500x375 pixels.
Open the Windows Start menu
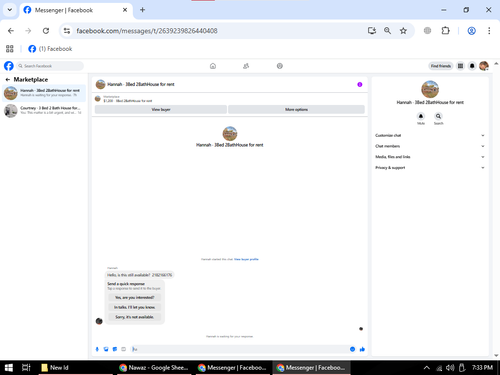click(9, 368)
